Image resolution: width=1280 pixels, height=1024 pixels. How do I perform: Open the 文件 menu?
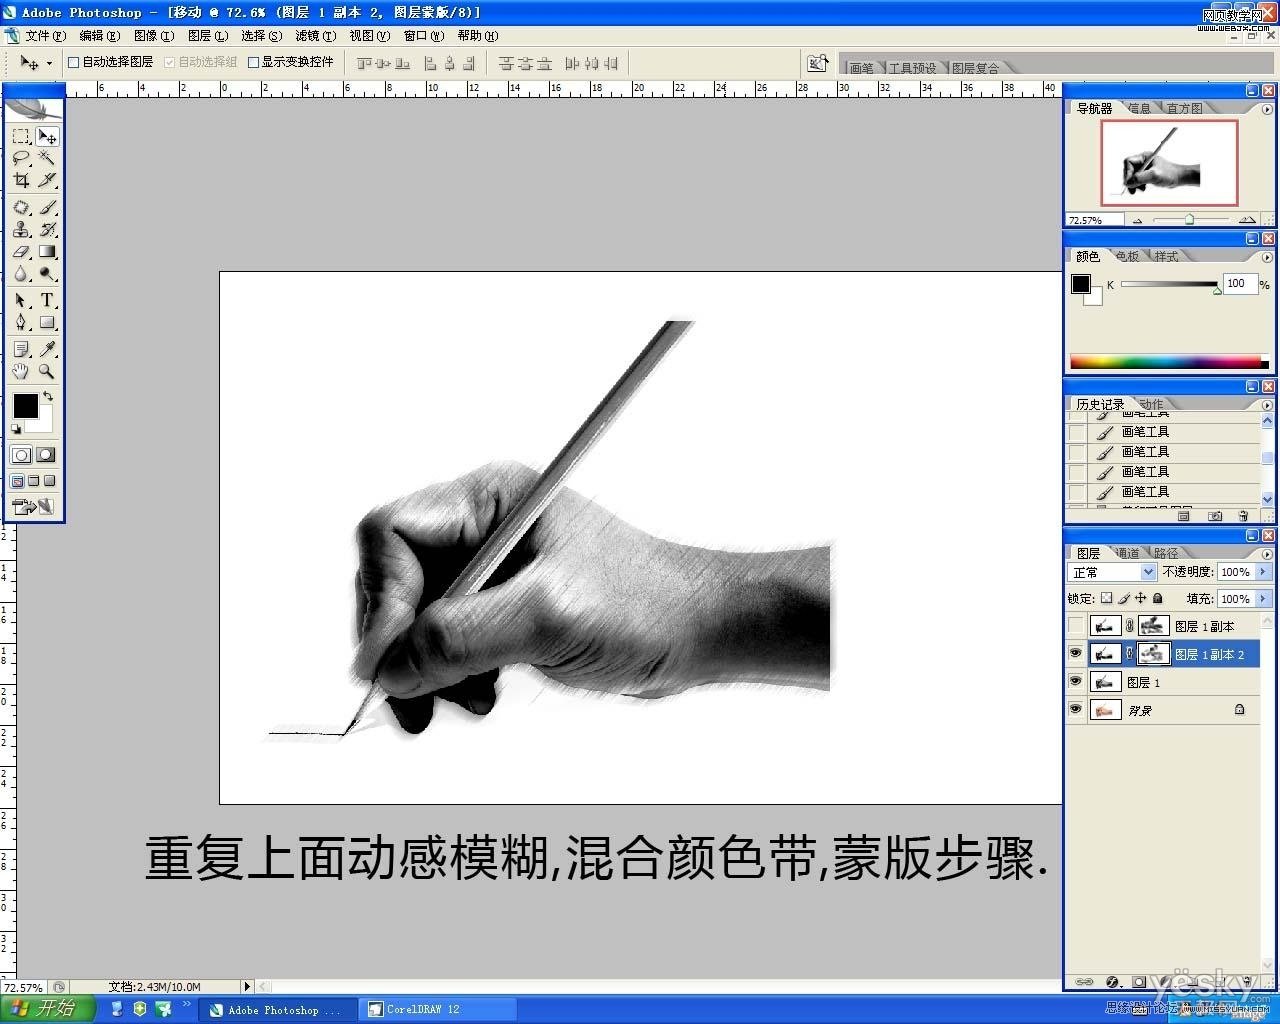45,35
